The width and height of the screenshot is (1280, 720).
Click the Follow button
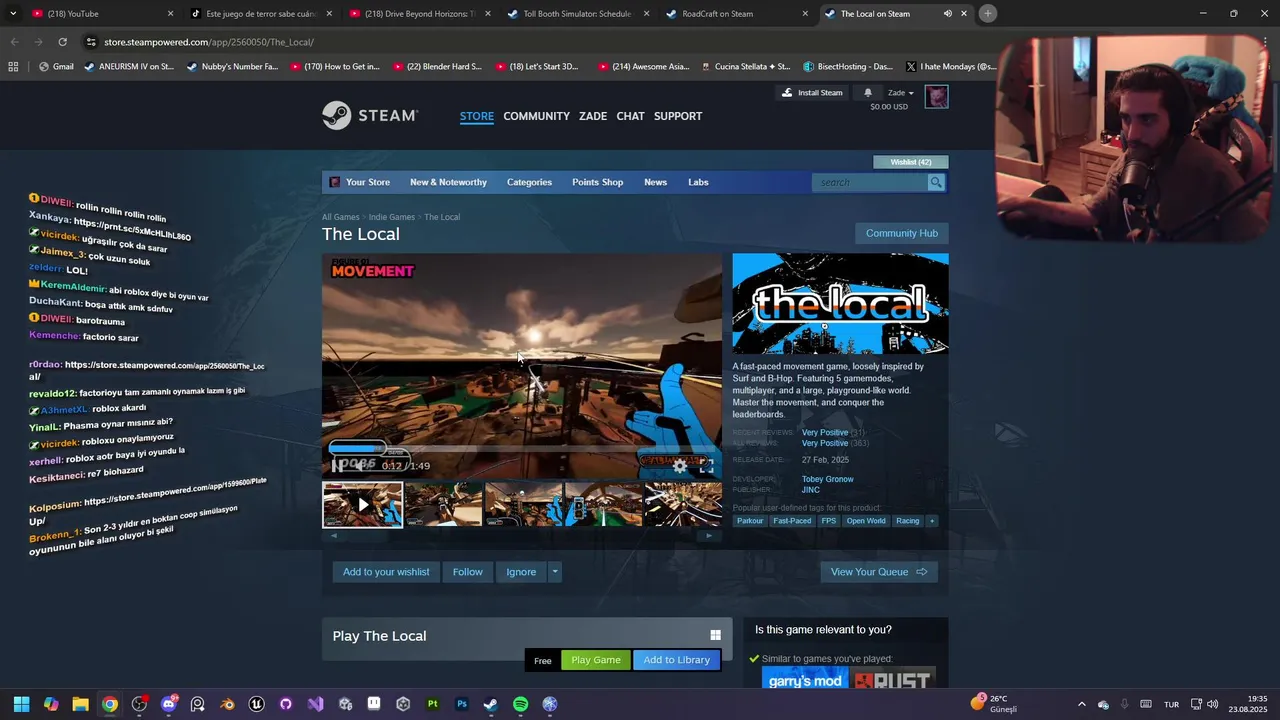pos(467,572)
